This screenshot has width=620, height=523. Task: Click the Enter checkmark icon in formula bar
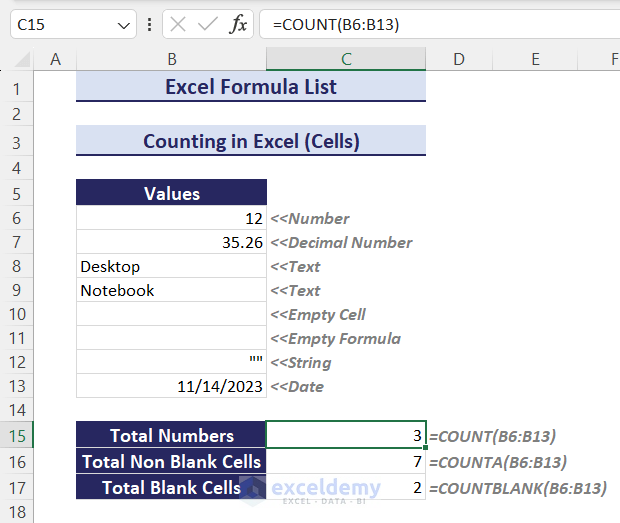208,25
